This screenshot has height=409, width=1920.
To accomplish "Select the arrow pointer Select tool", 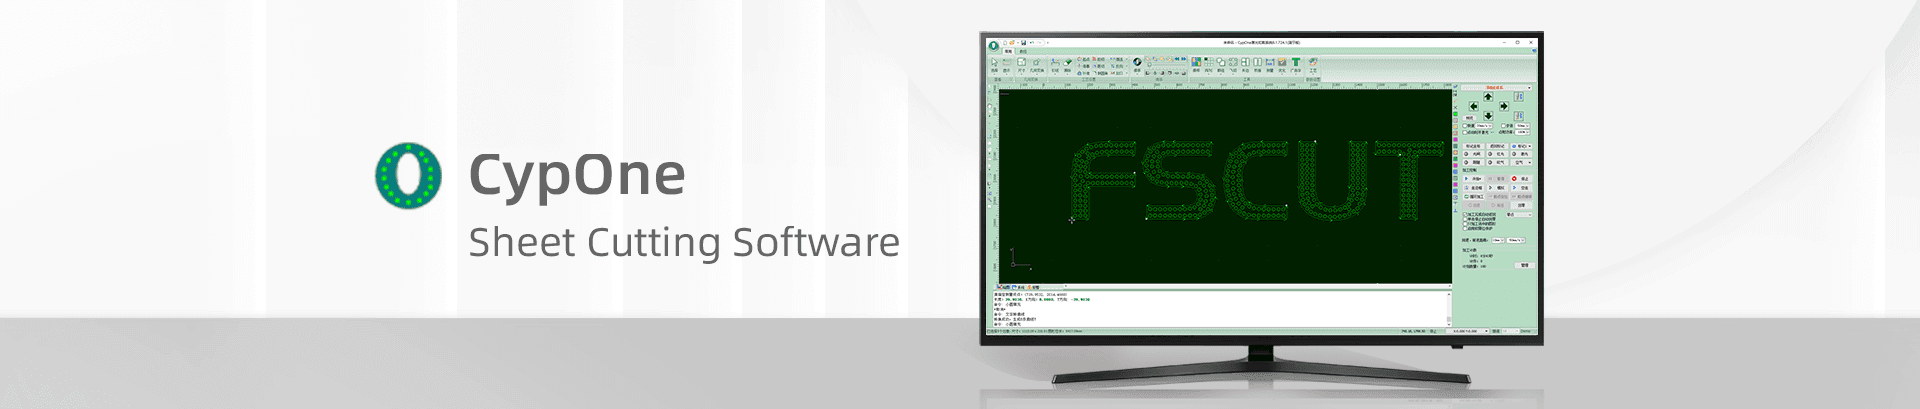I will pos(994,64).
